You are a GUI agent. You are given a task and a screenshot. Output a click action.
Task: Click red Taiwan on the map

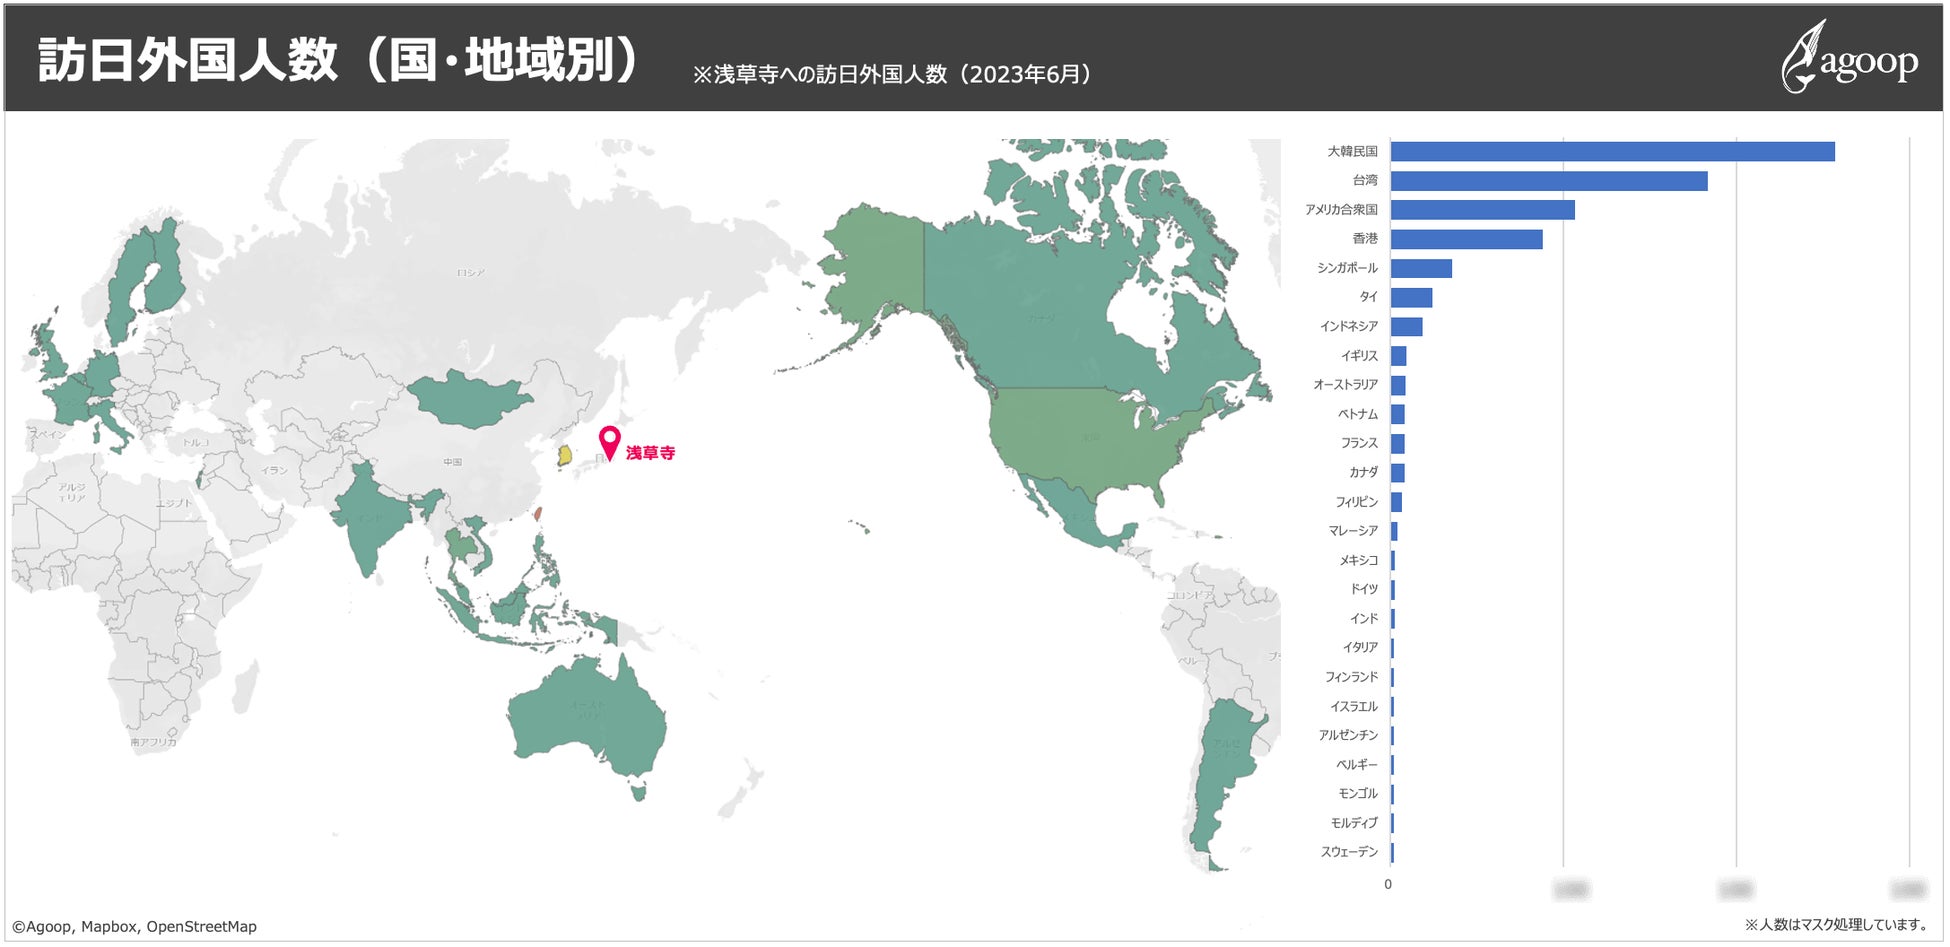[537, 514]
